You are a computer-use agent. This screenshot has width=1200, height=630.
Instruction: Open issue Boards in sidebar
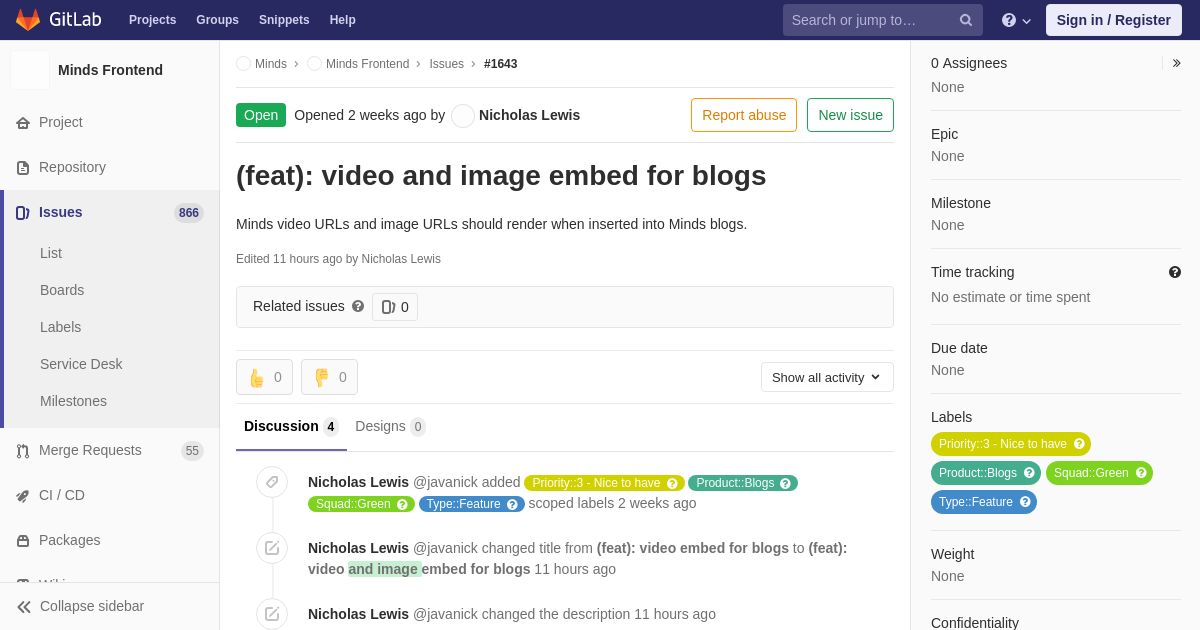coord(62,291)
